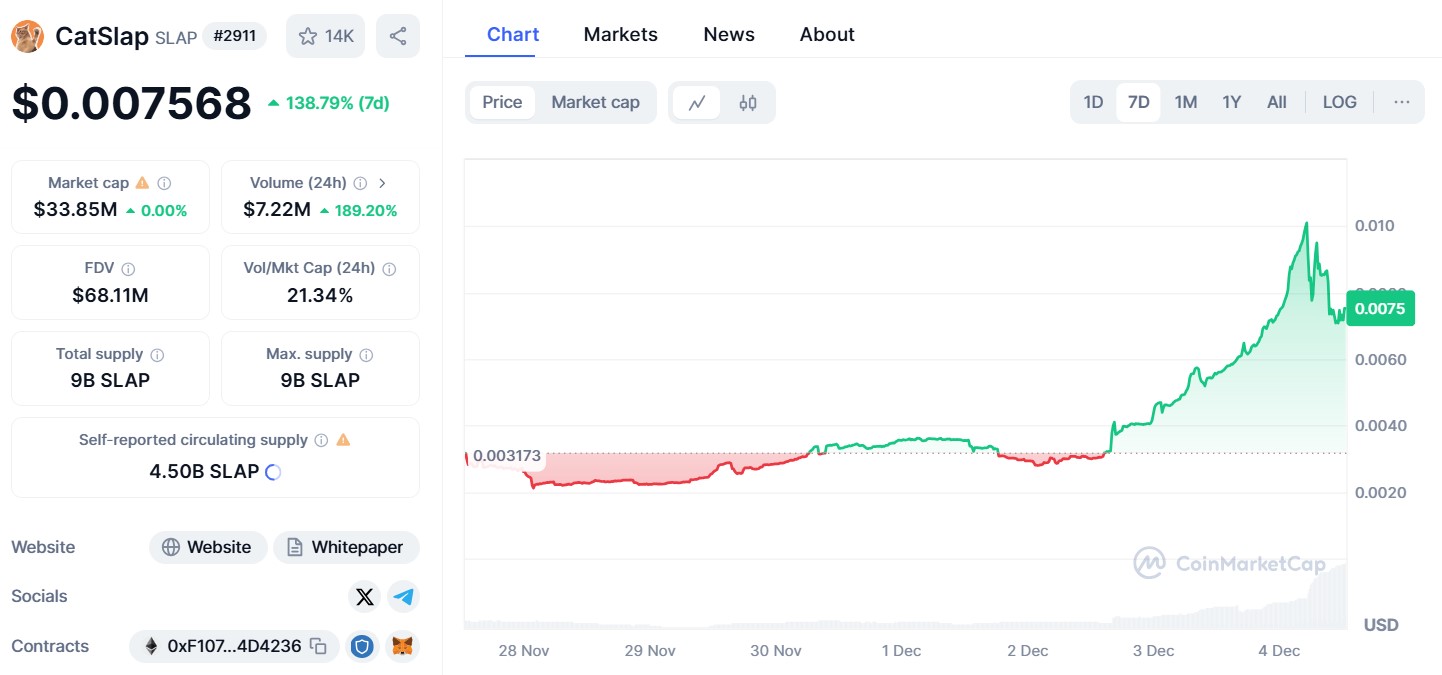This screenshot has height=675, width=1442.
Task: Open the Self-reported circulating supply info icon
Action: pos(321,440)
